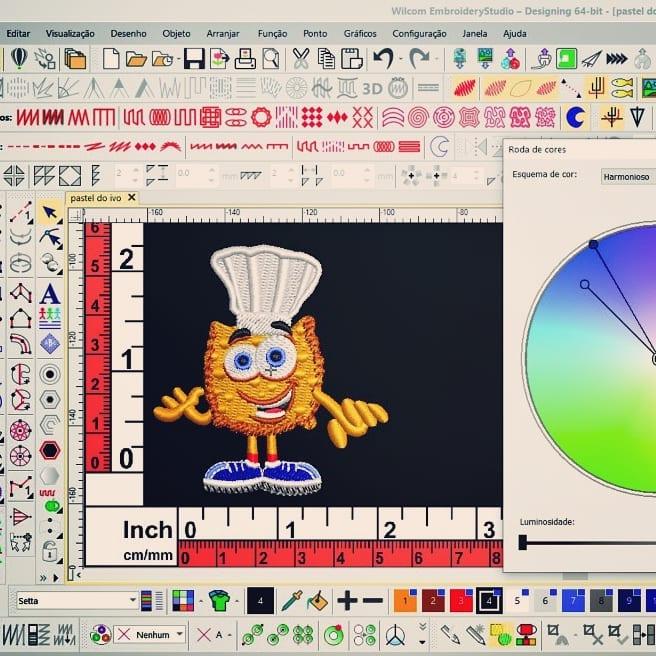Open the dropdown arrow beside the t-shirt icon
The width and height of the screenshot is (656, 656).
236,601
